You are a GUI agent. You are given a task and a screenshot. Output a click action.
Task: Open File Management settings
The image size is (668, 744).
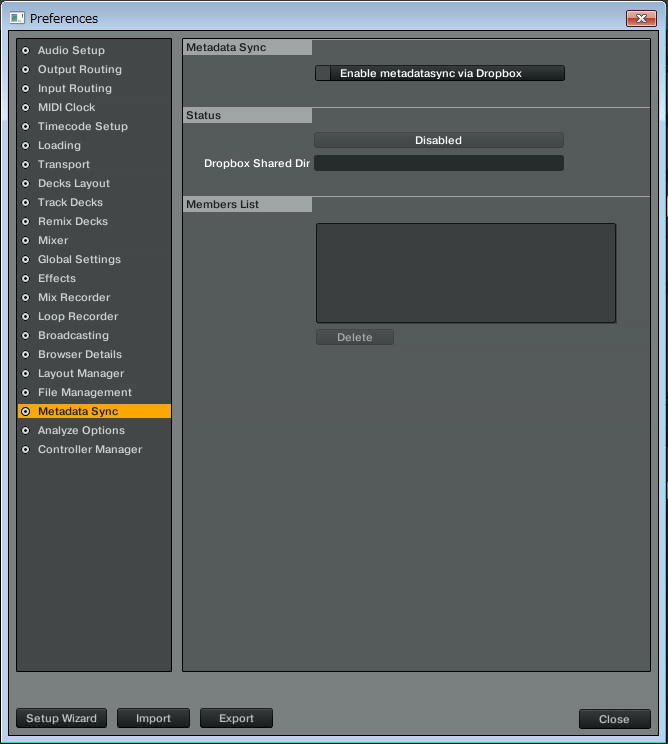tap(94, 392)
